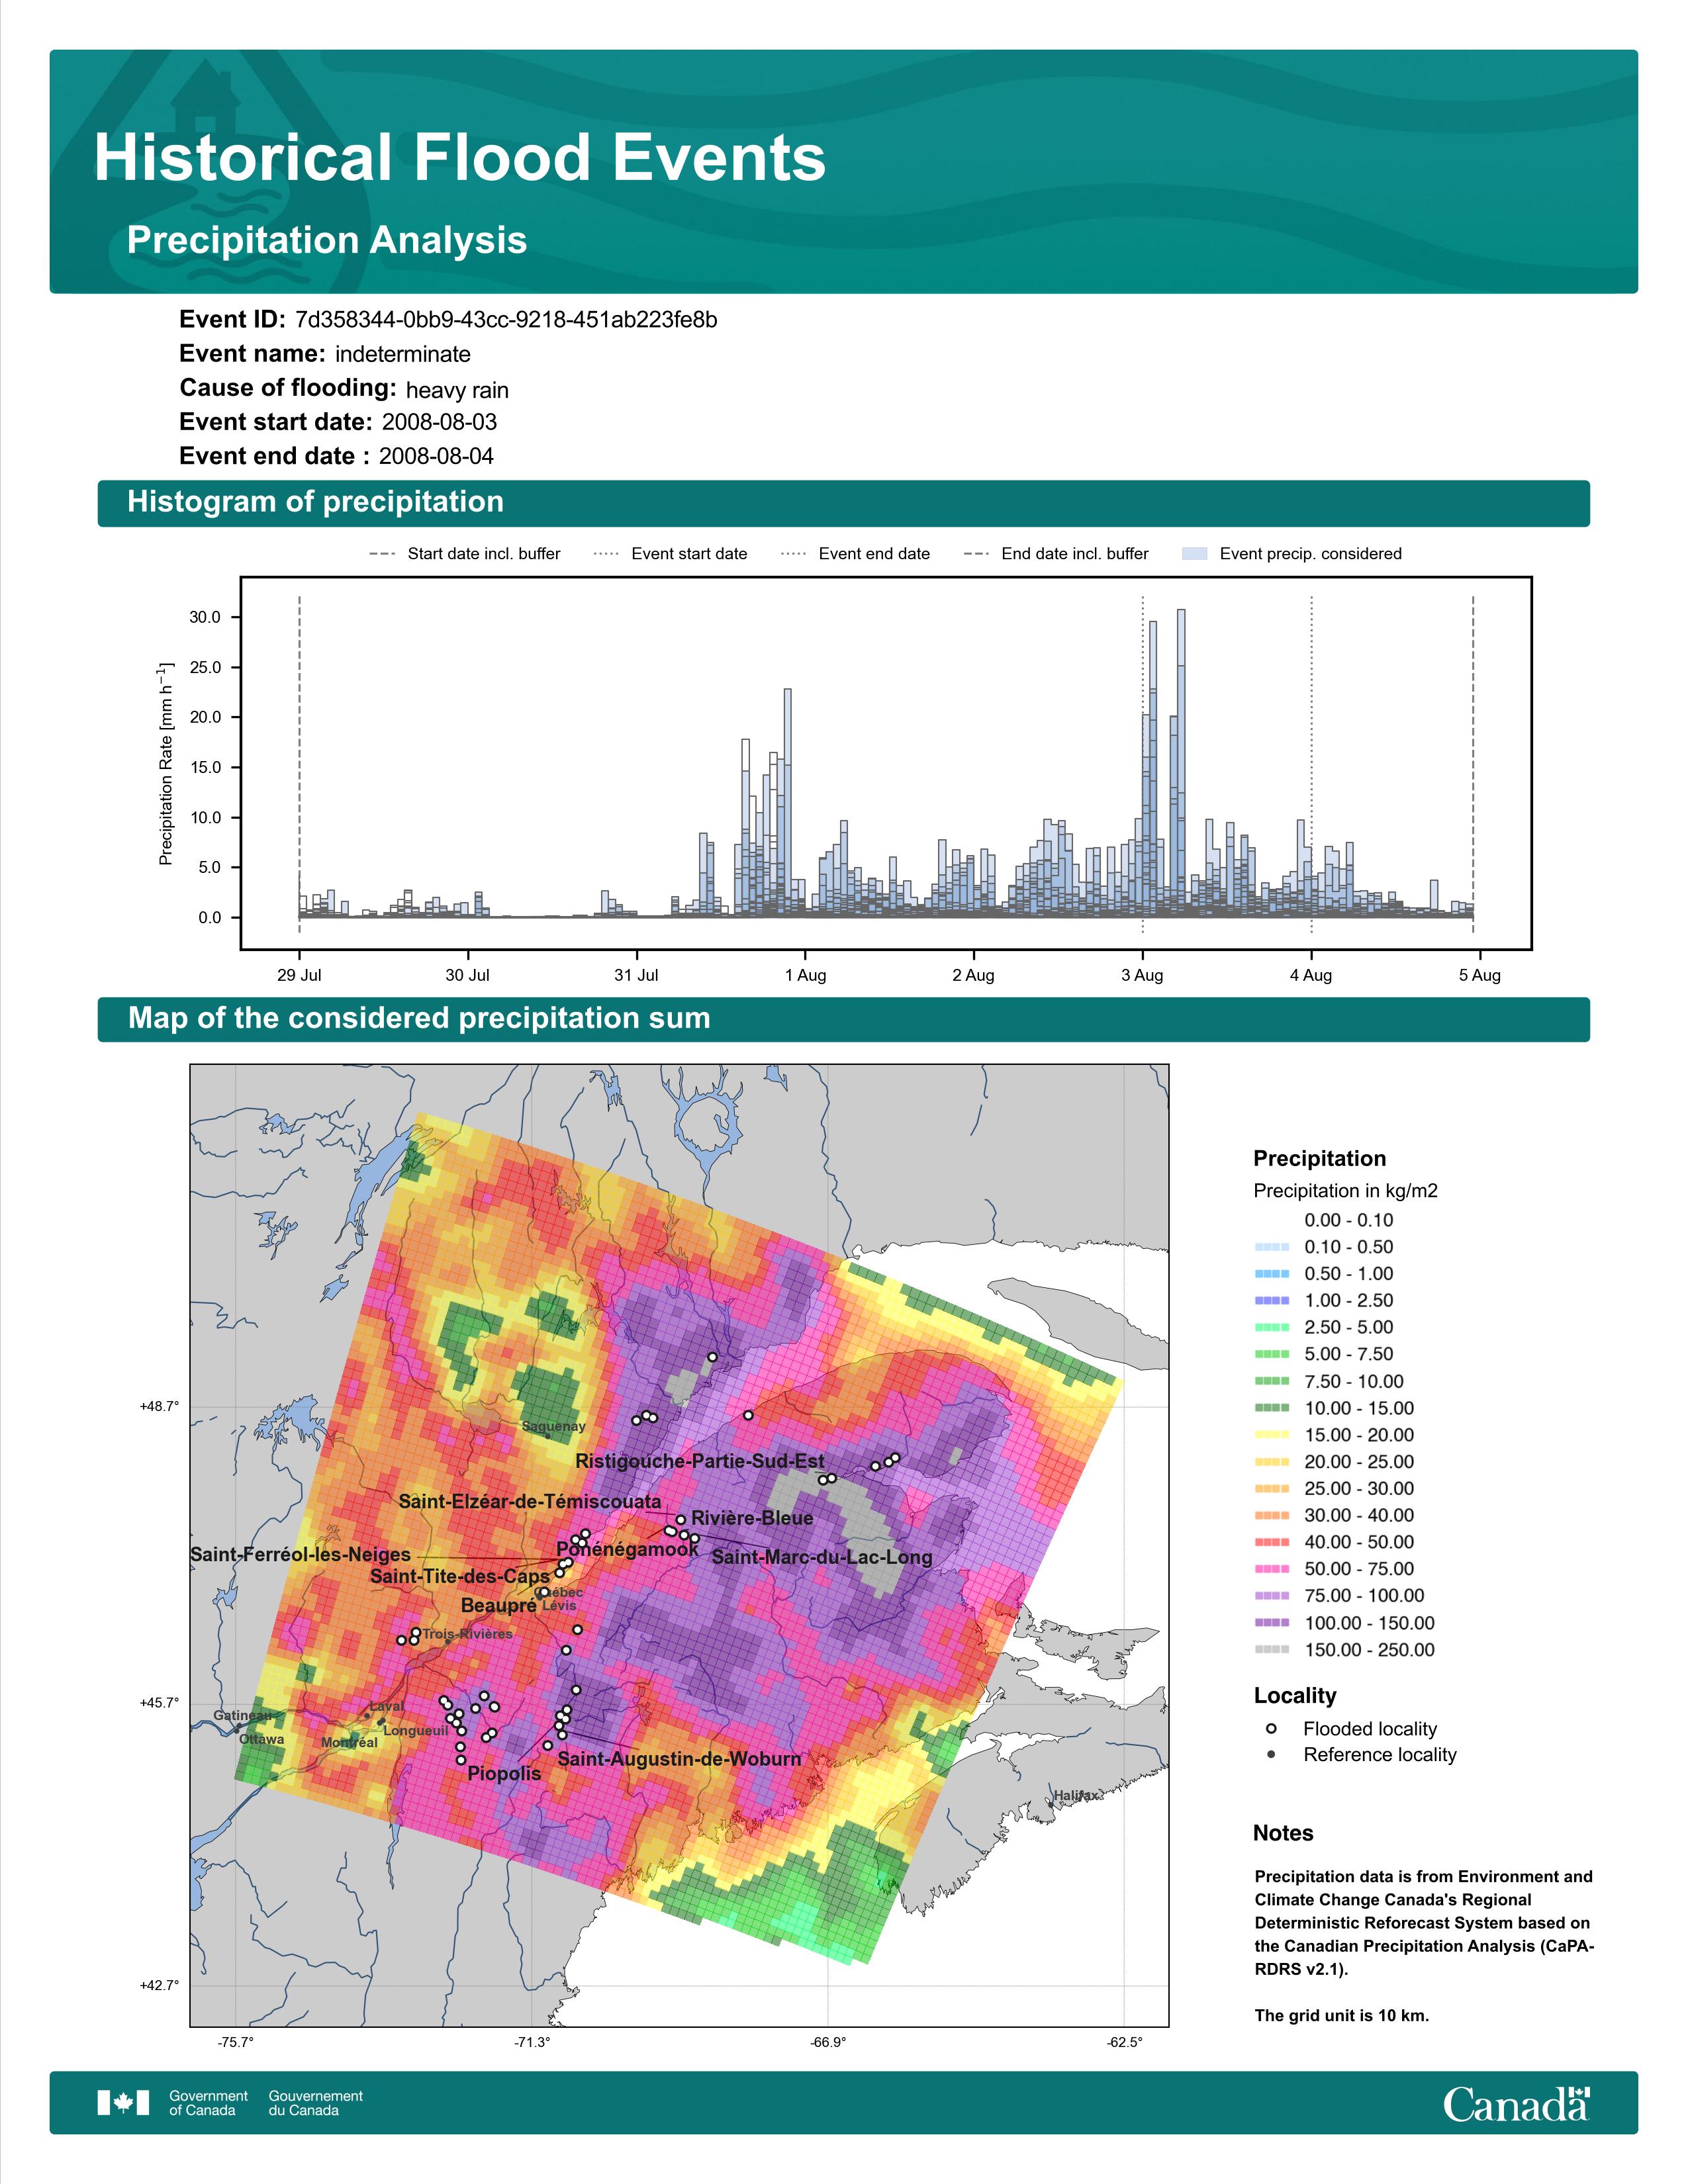Click the 75.00 - 100.00 lilac swatch
This screenshot has height=2184, width=1688.
(1271, 1596)
